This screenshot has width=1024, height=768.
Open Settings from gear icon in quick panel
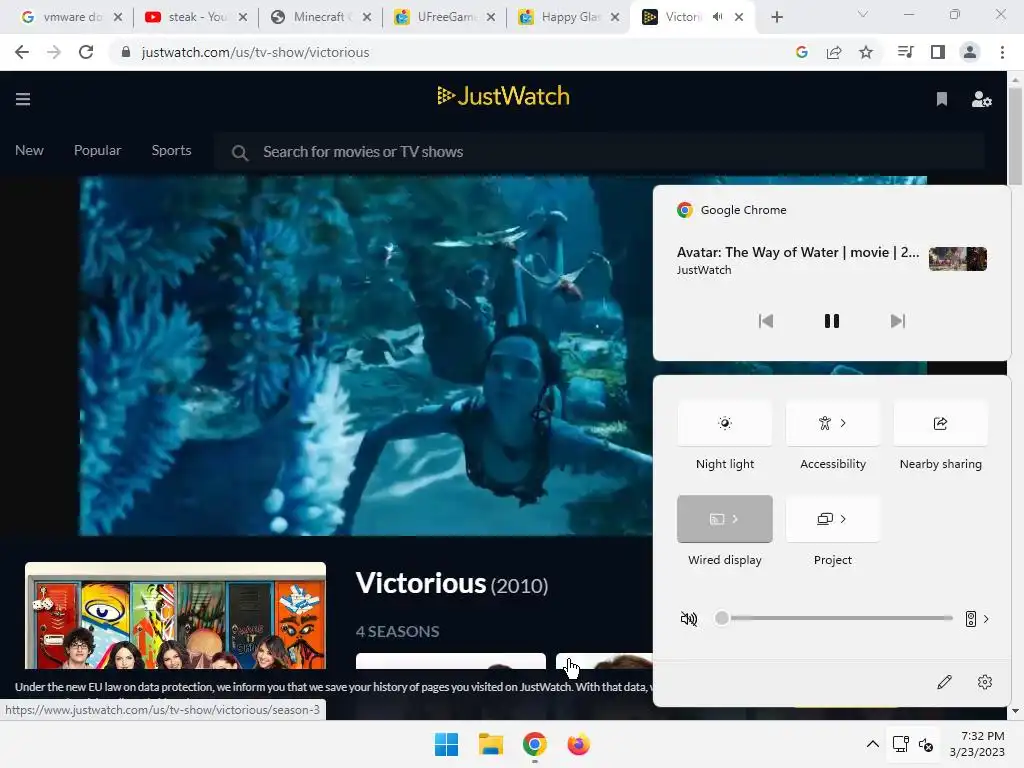[985, 682]
